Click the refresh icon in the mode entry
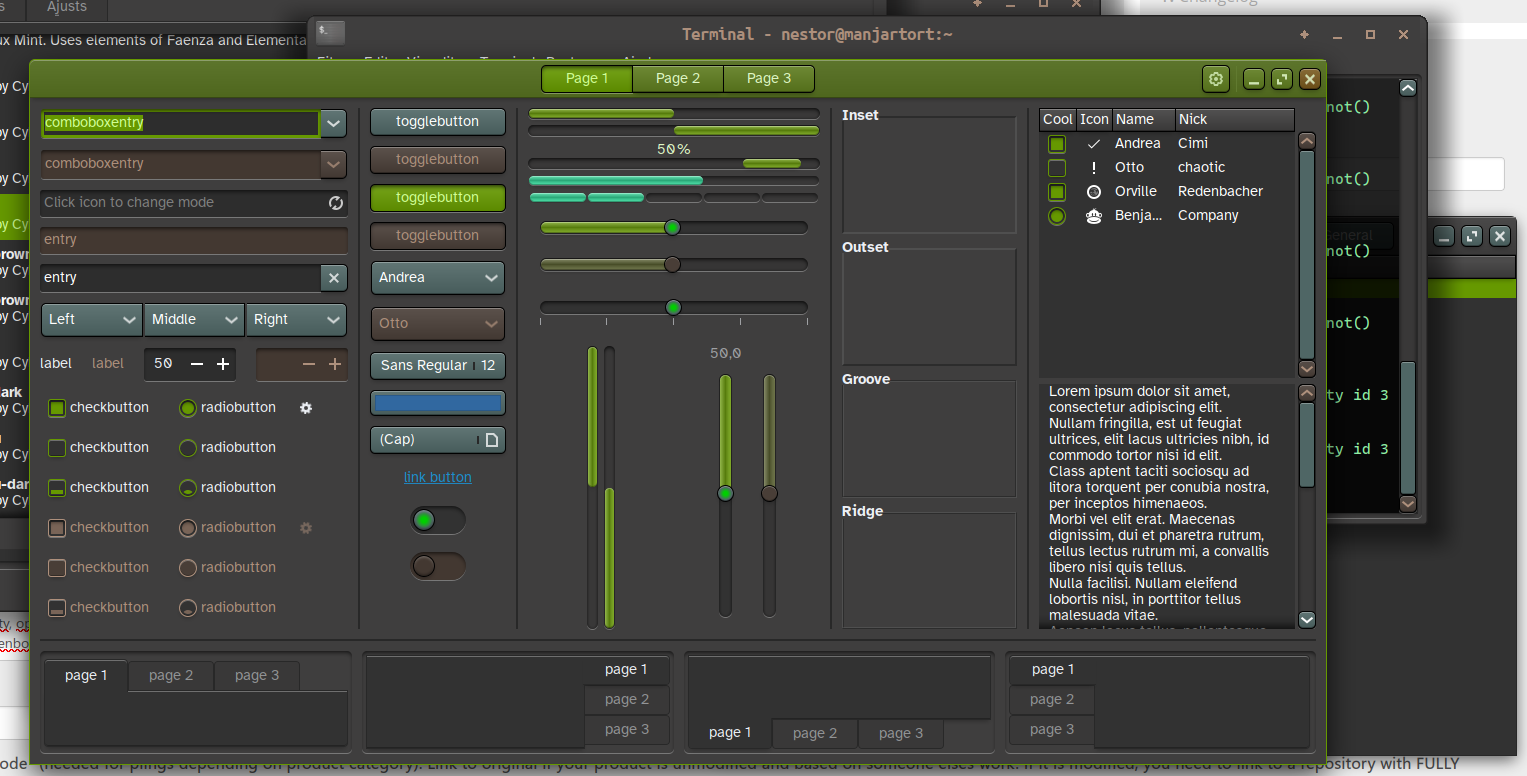 (336, 203)
